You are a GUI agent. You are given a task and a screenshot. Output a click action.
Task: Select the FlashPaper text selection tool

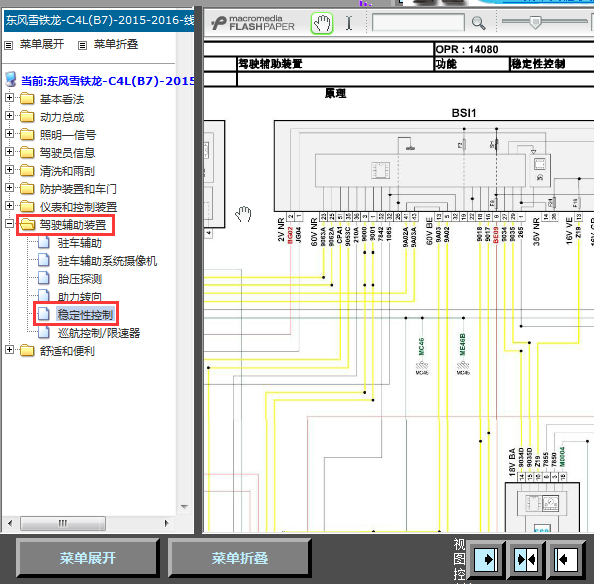coord(349,23)
